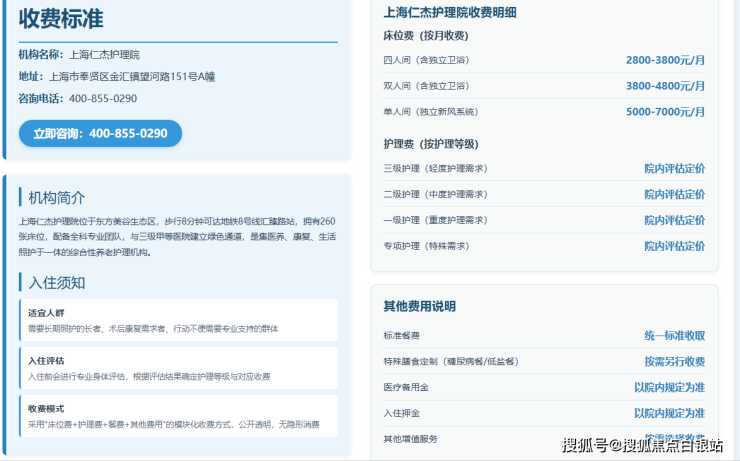
Task: Select the 特殊膳食定制 (糖尿病餐/低盐餐) label
Action: pyautogui.click(x=451, y=362)
